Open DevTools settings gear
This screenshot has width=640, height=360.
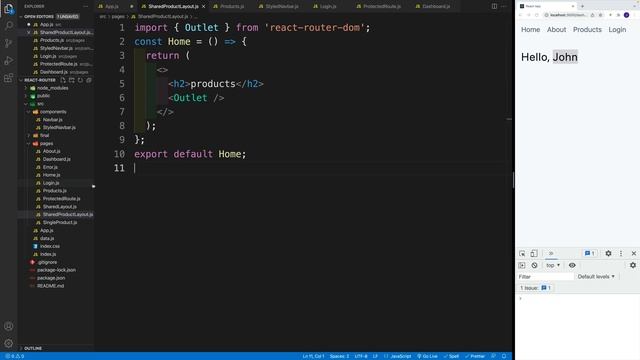[x=608, y=253]
